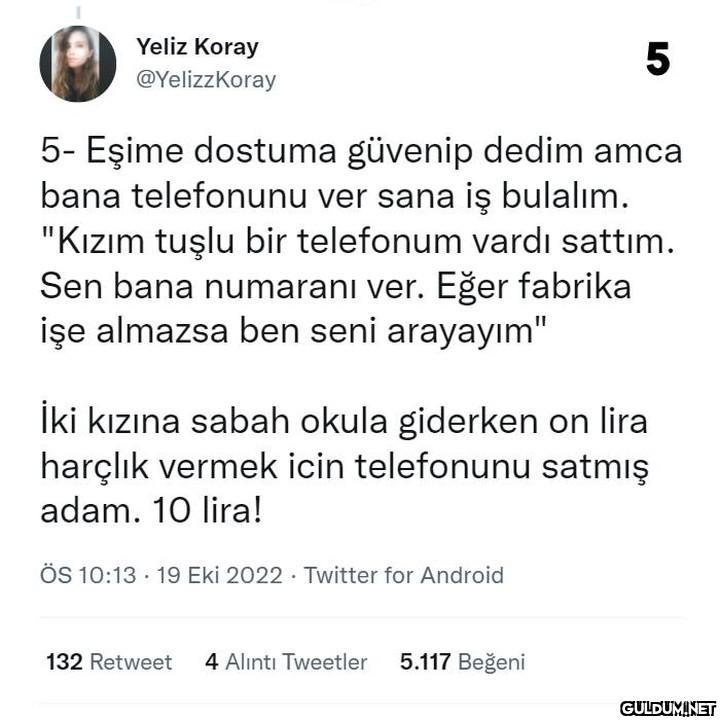The image size is (720, 720).
Task: Open Yeliz Koray's profile picture
Action: 78,63
